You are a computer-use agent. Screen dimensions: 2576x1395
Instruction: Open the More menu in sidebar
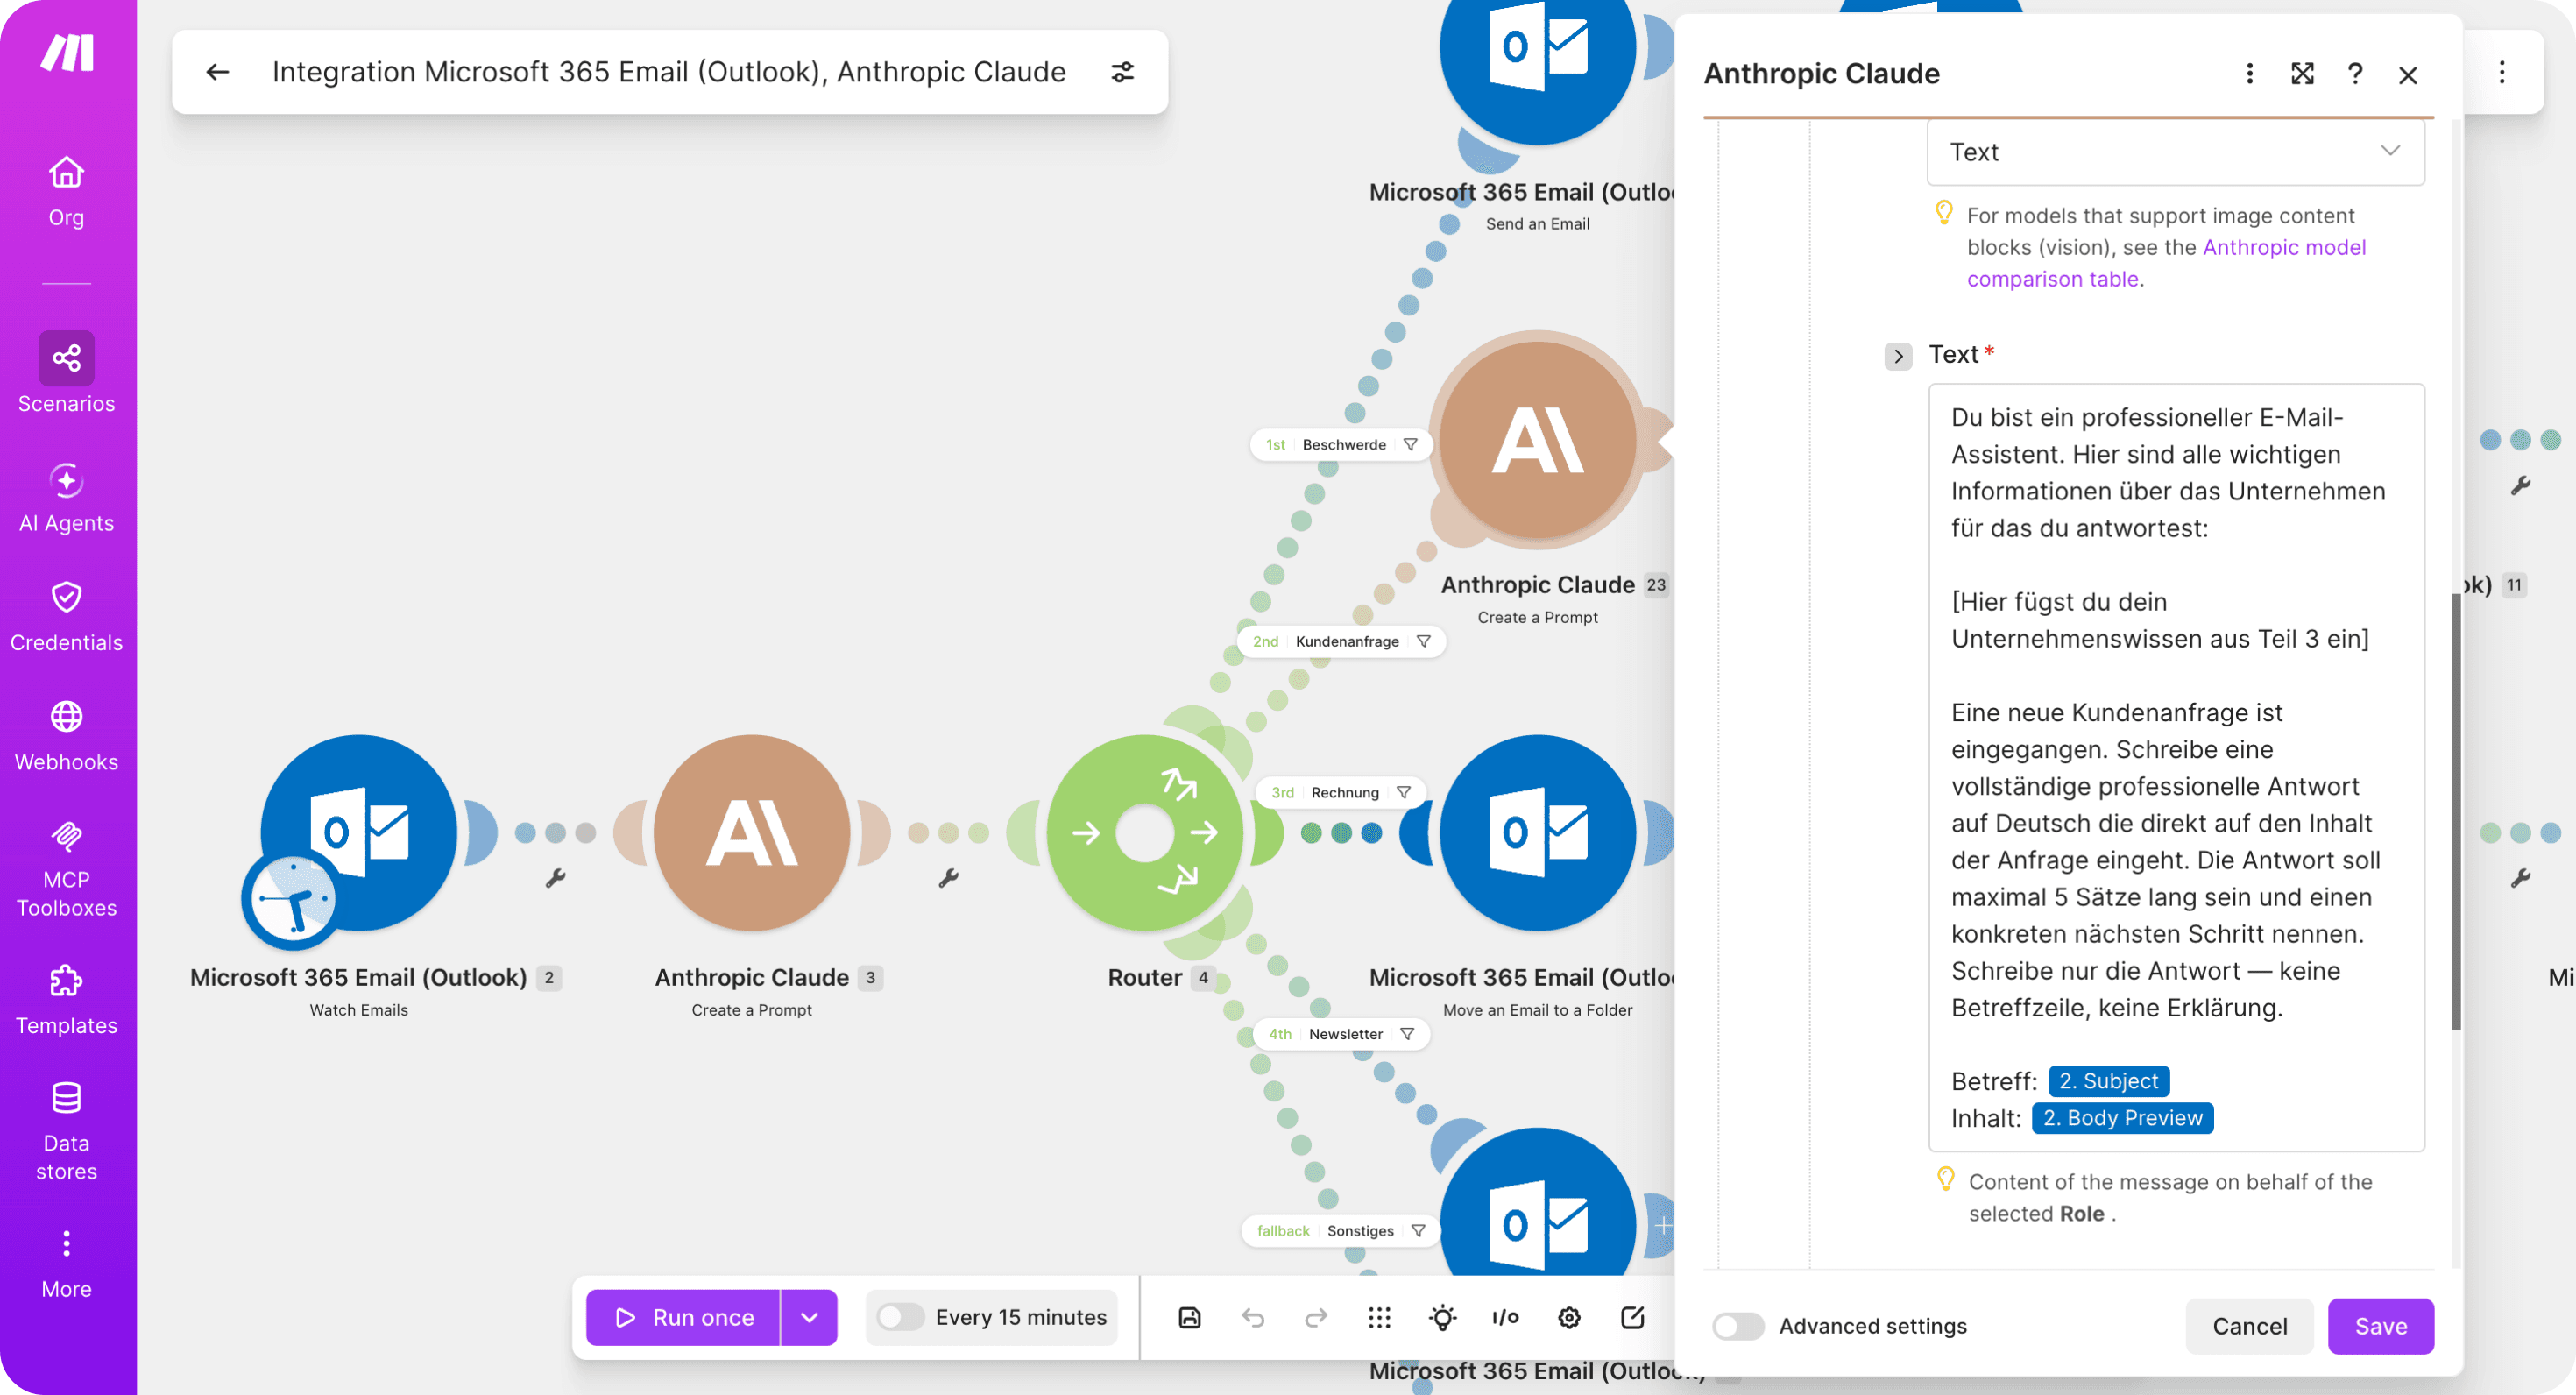66,1264
